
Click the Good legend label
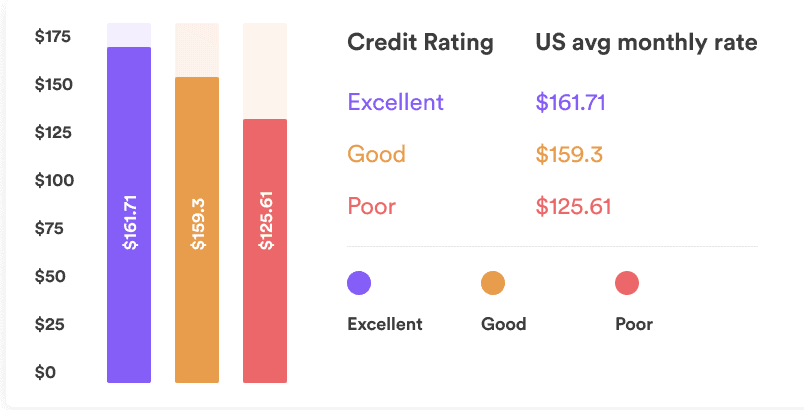tap(503, 324)
